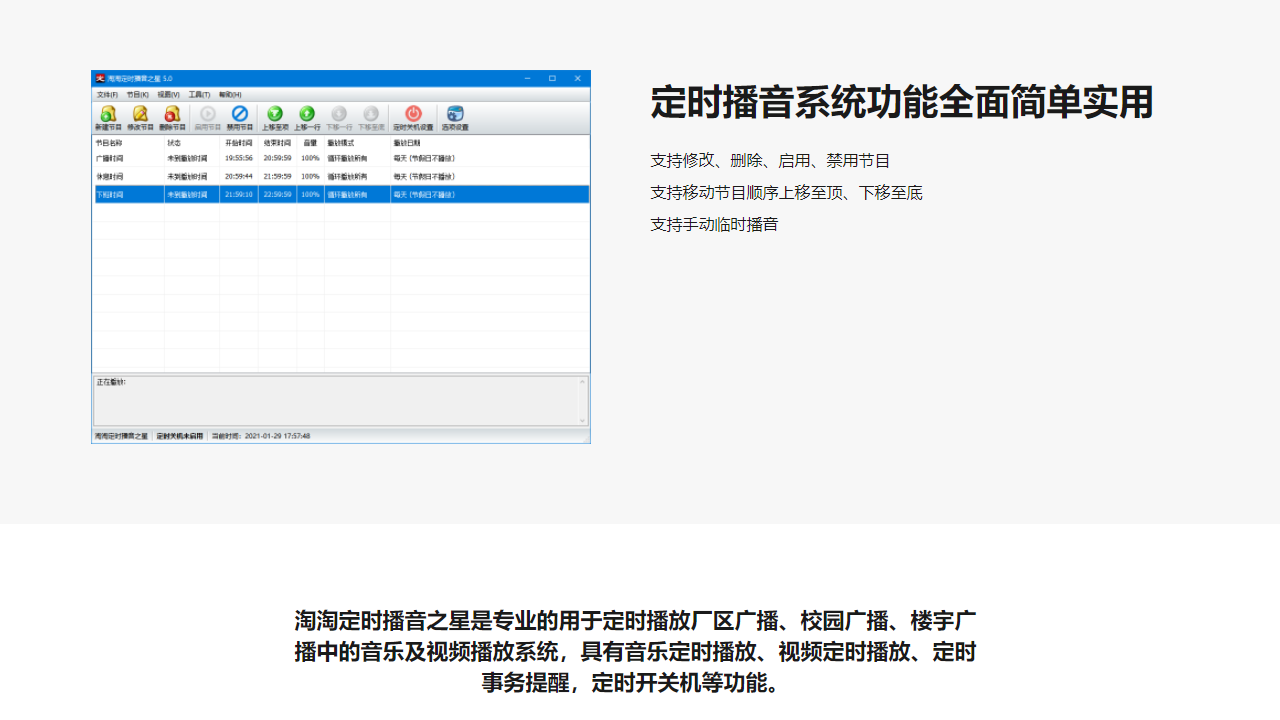Click the 禁用节目 (disable program) icon

240,115
